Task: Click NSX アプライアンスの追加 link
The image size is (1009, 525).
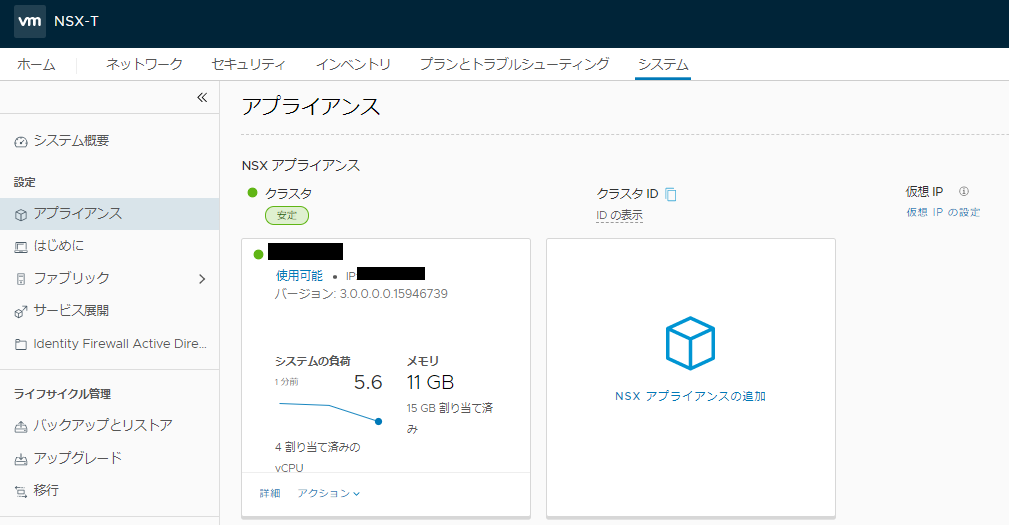Action: [x=690, y=396]
